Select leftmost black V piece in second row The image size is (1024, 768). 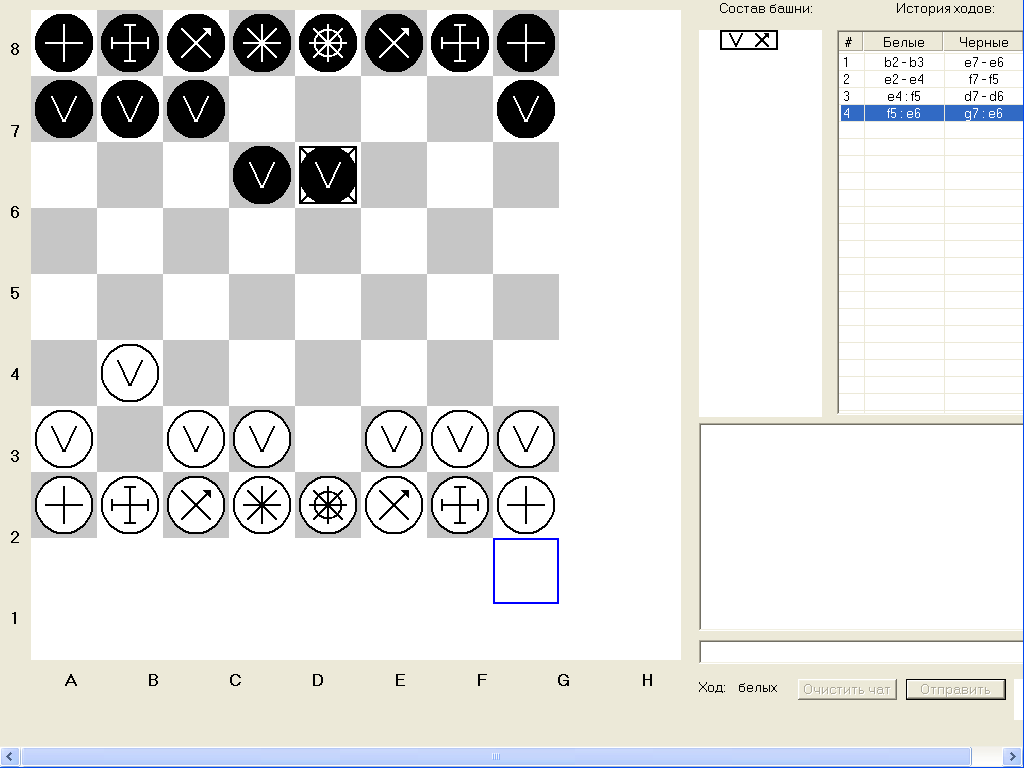click(x=64, y=109)
